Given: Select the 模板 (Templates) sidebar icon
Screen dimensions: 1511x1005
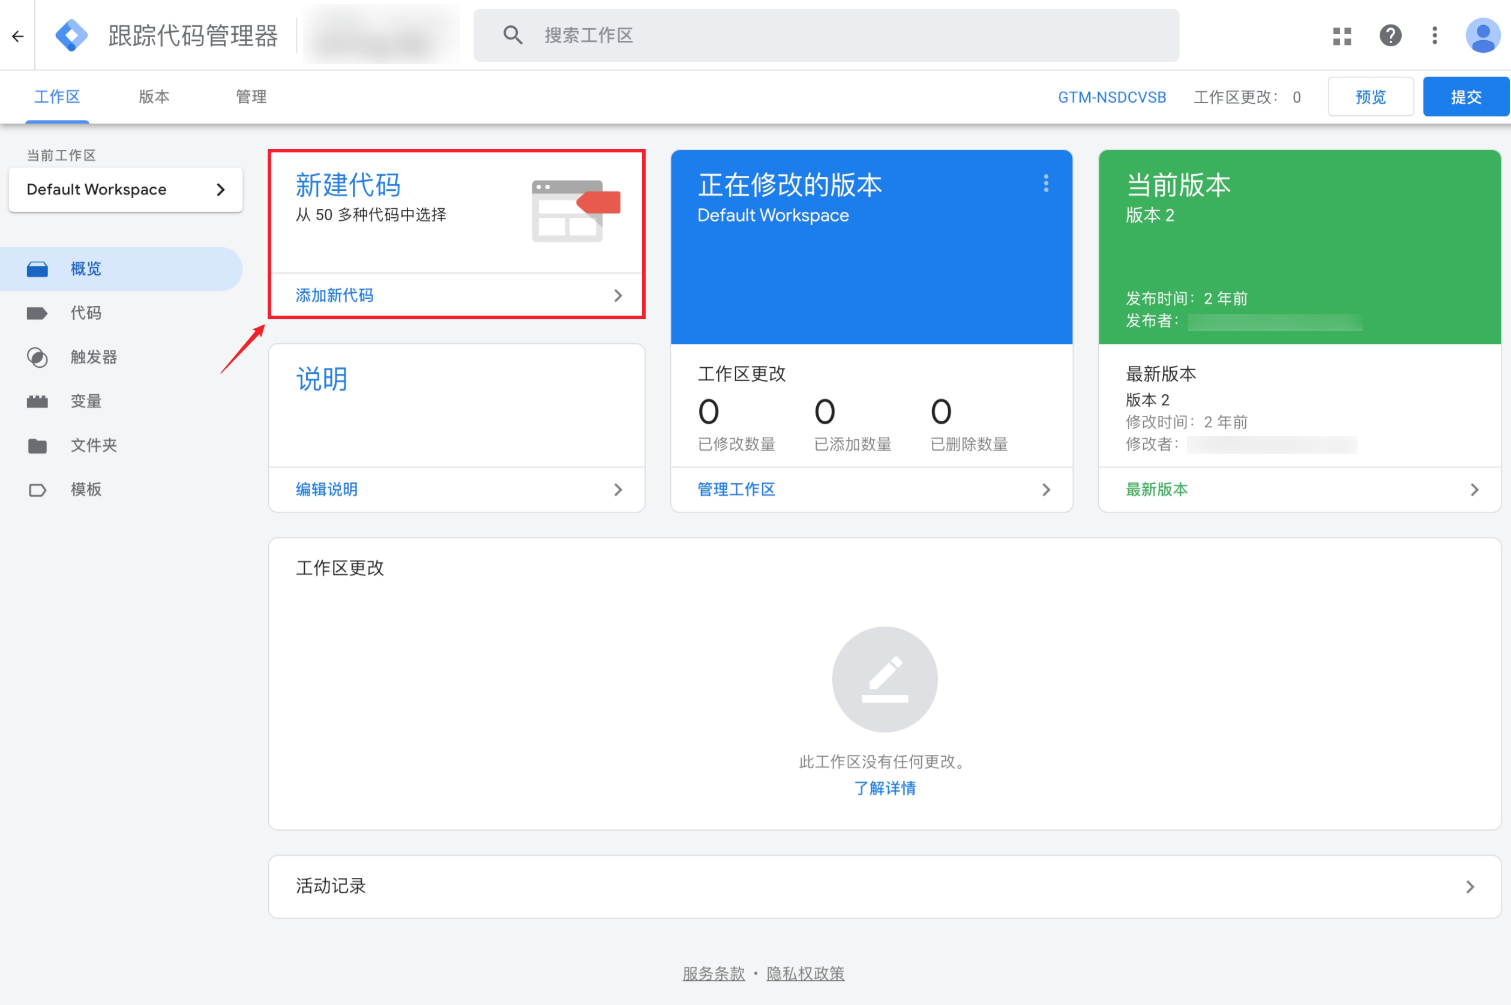Looking at the screenshot, I should click(x=37, y=489).
